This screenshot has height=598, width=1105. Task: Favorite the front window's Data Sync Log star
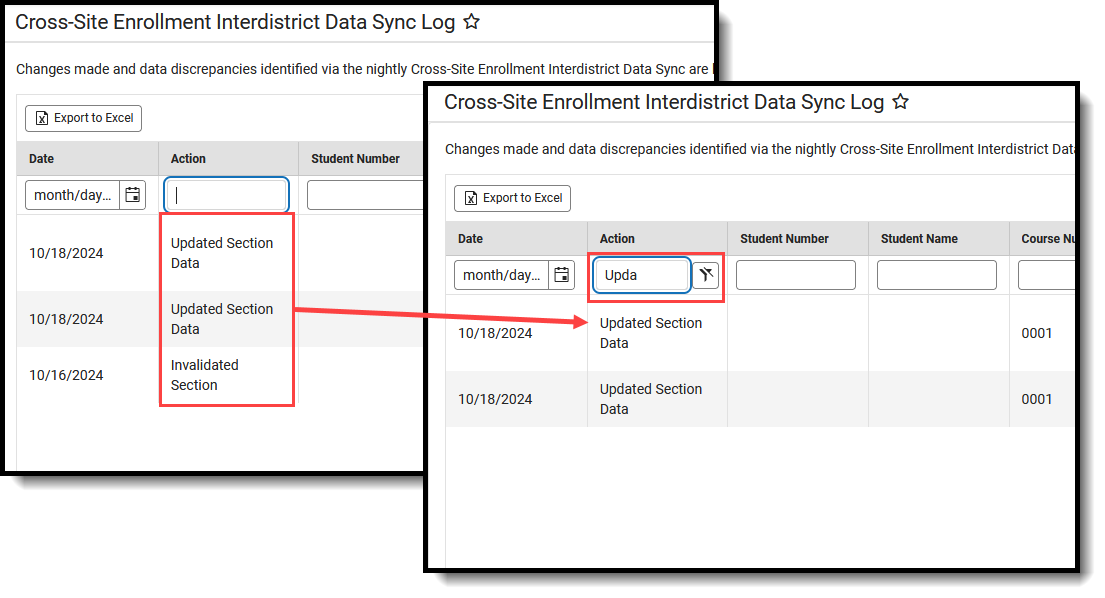point(901,101)
